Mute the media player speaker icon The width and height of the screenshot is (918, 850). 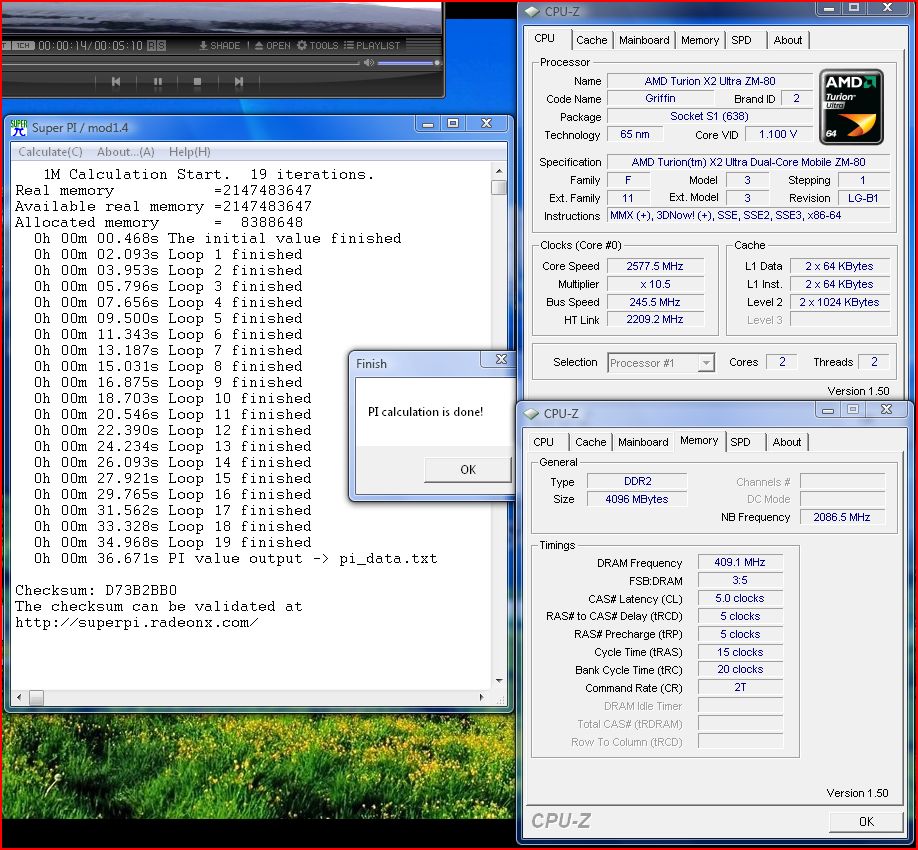click(x=368, y=63)
